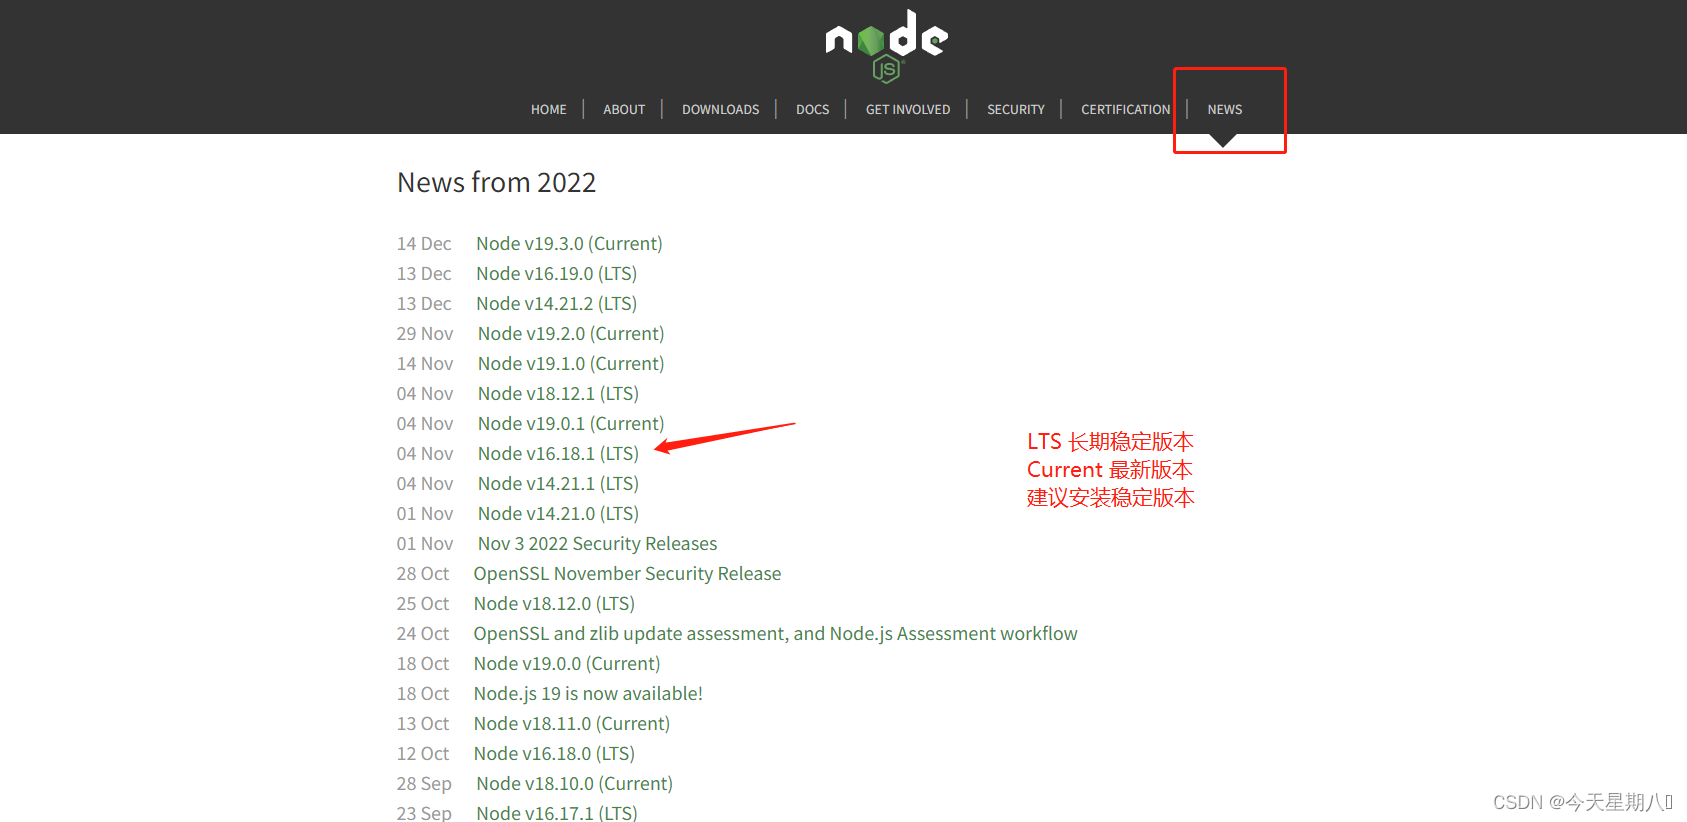
Task: Open Node v16.17.1 (LTS) release
Action: click(556, 812)
